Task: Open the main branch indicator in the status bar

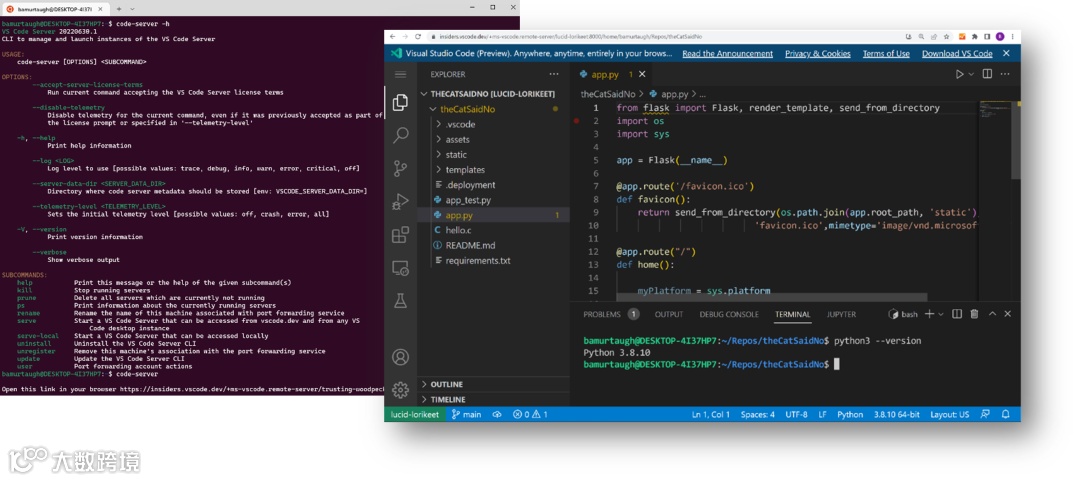Action: (x=466, y=414)
